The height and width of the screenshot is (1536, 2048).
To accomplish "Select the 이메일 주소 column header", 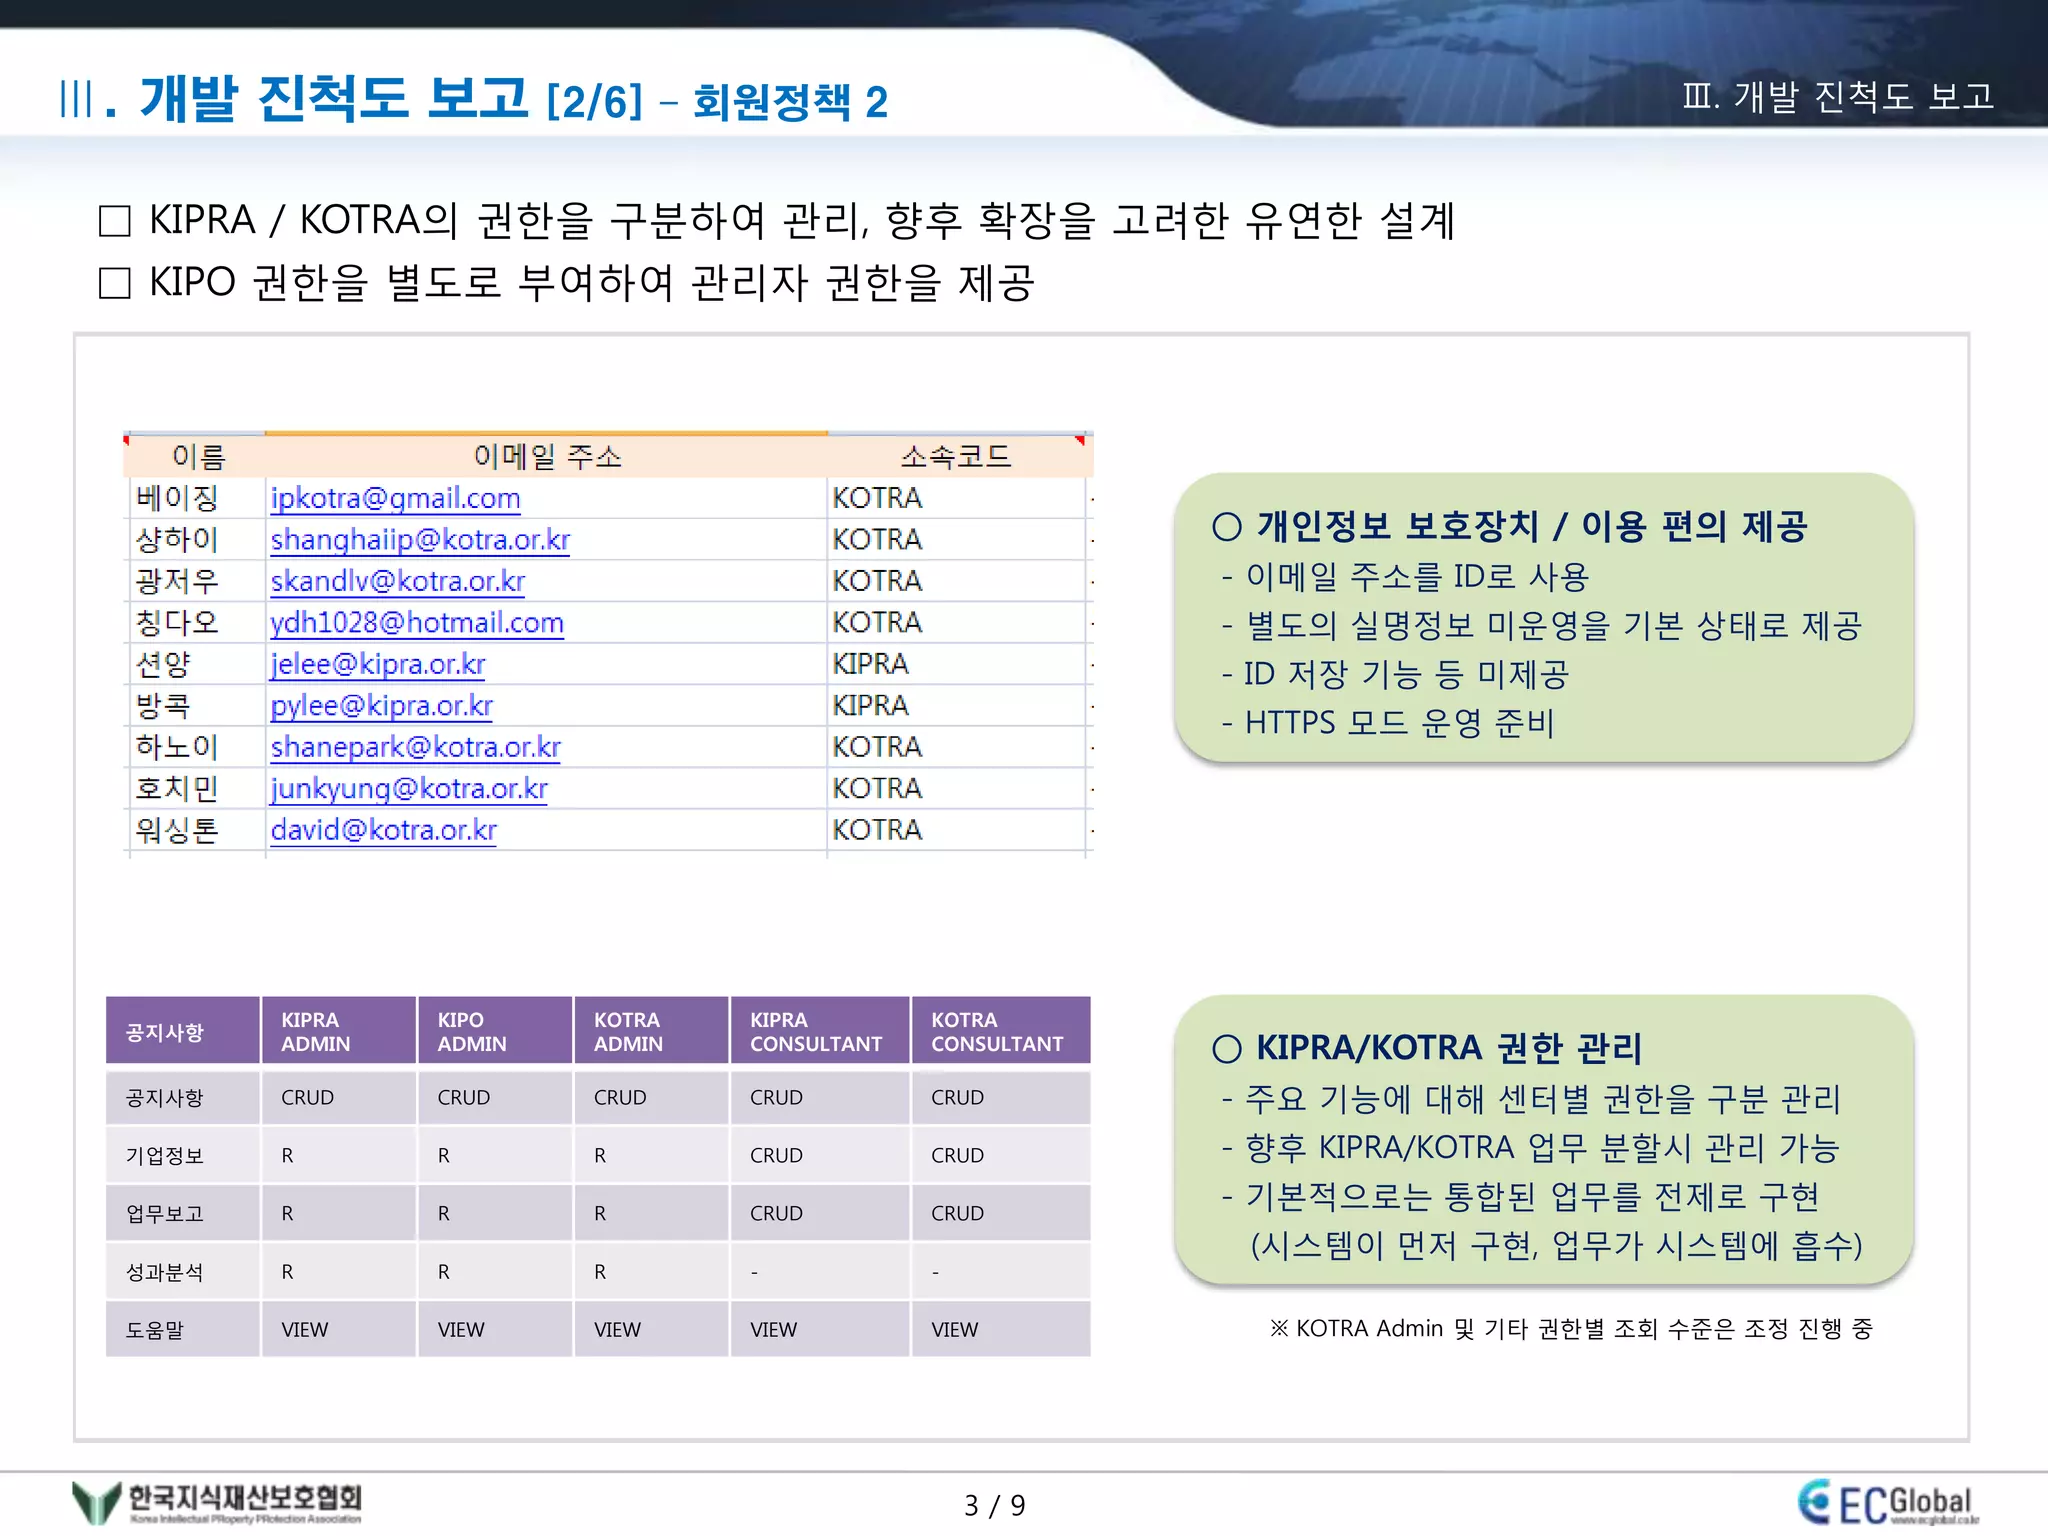I will (x=547, y=457).
